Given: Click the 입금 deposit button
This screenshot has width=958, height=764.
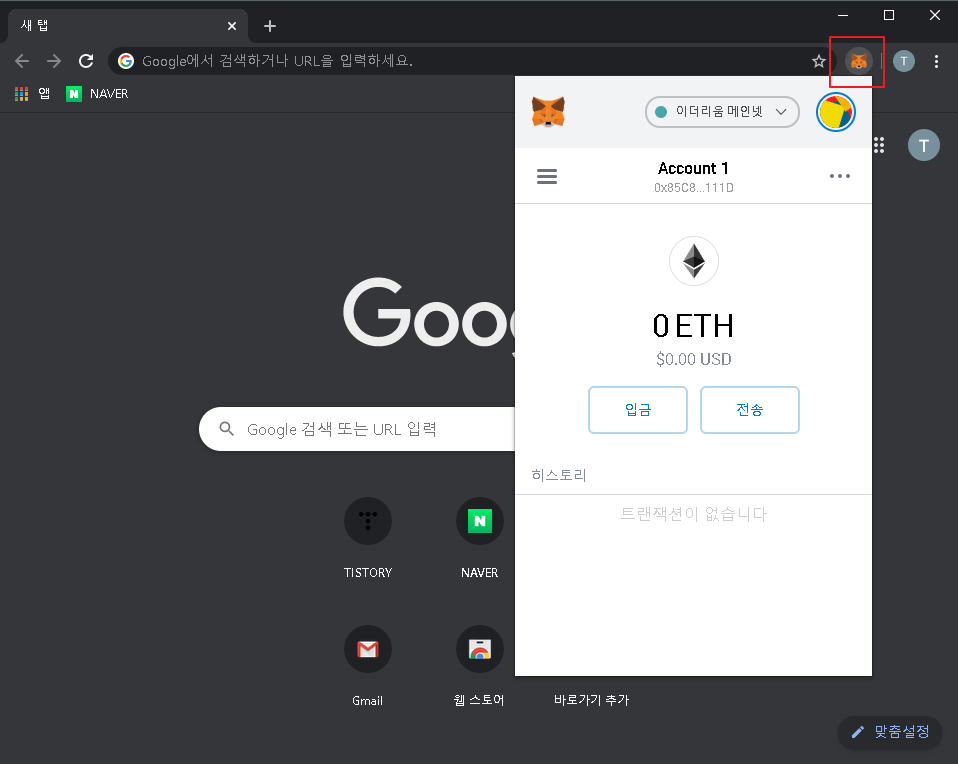Looking at the screenshot, I should (x=638, y=410).
